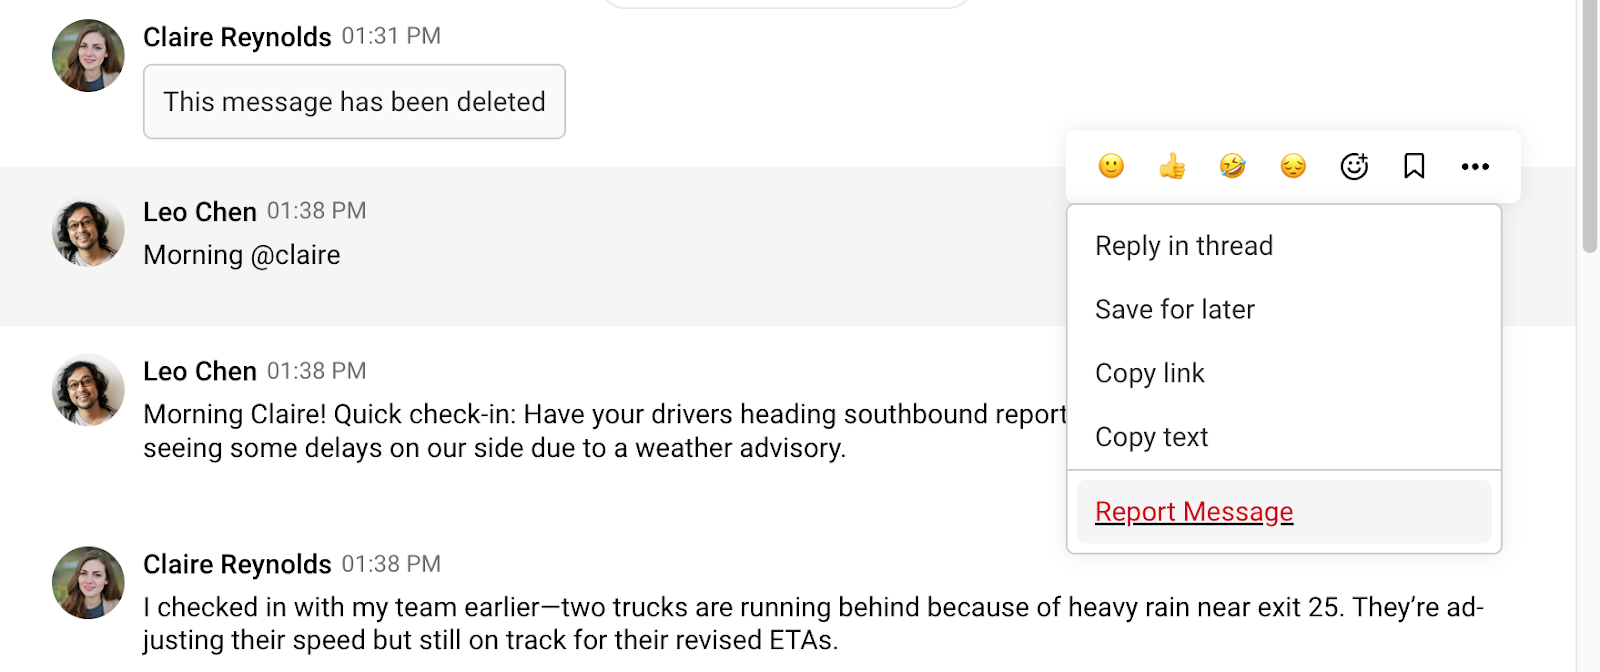The width and height of the screenshot is (1600, 672).
Task: React with the smiley face emoji
Action: [x=1111, y=166]
